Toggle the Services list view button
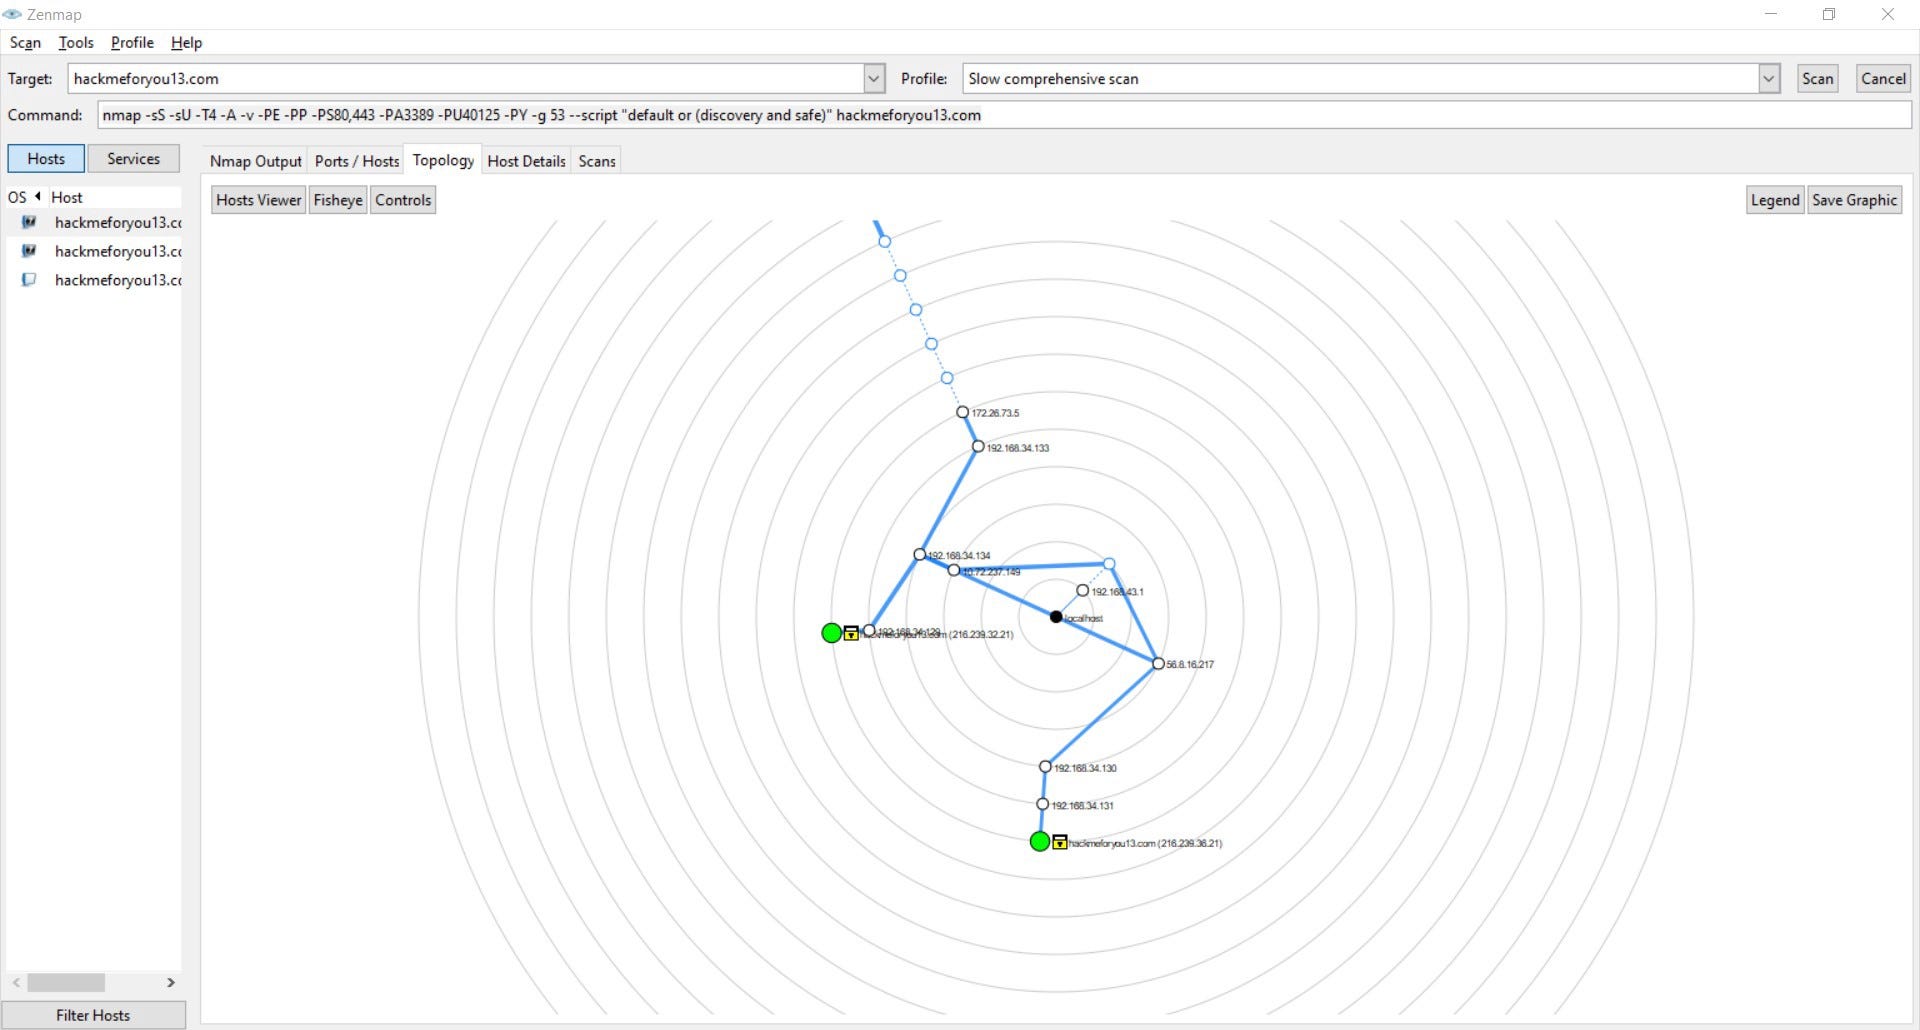This screenshot has width=1920, height=1030. click(133, 158)
